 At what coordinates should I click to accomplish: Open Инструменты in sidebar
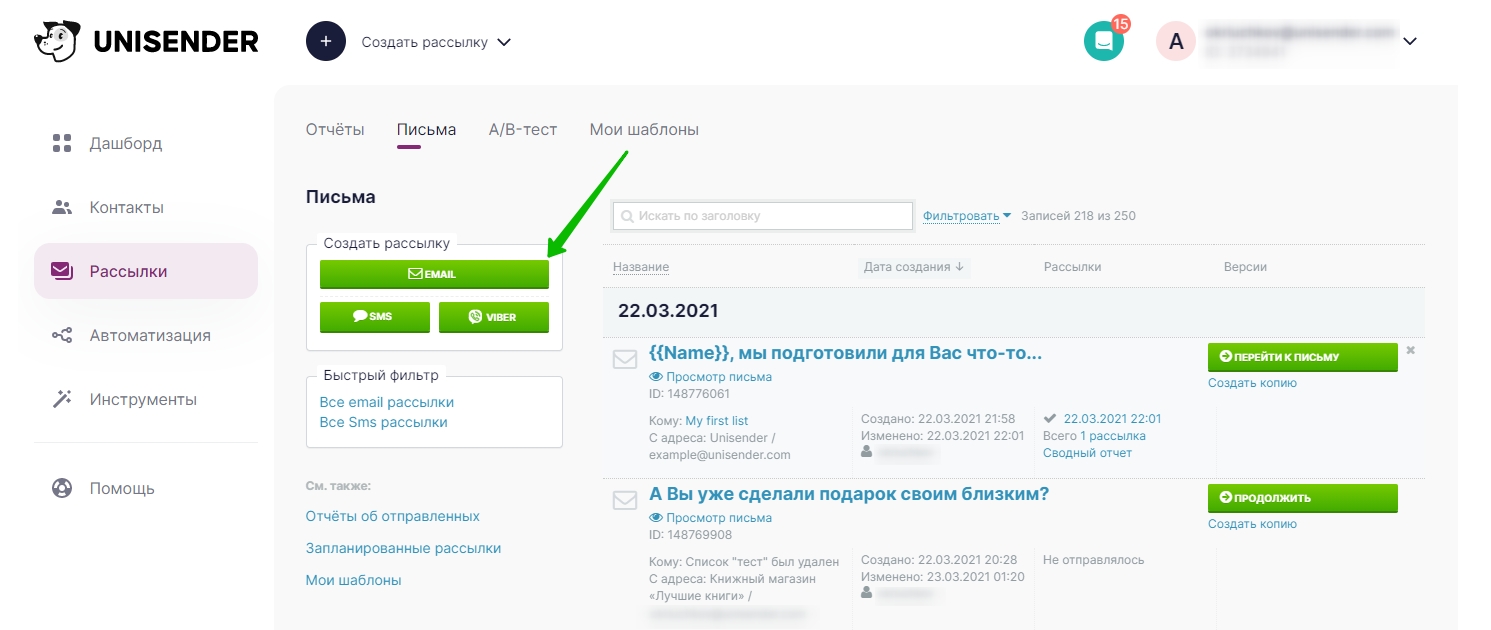(146, 399)
